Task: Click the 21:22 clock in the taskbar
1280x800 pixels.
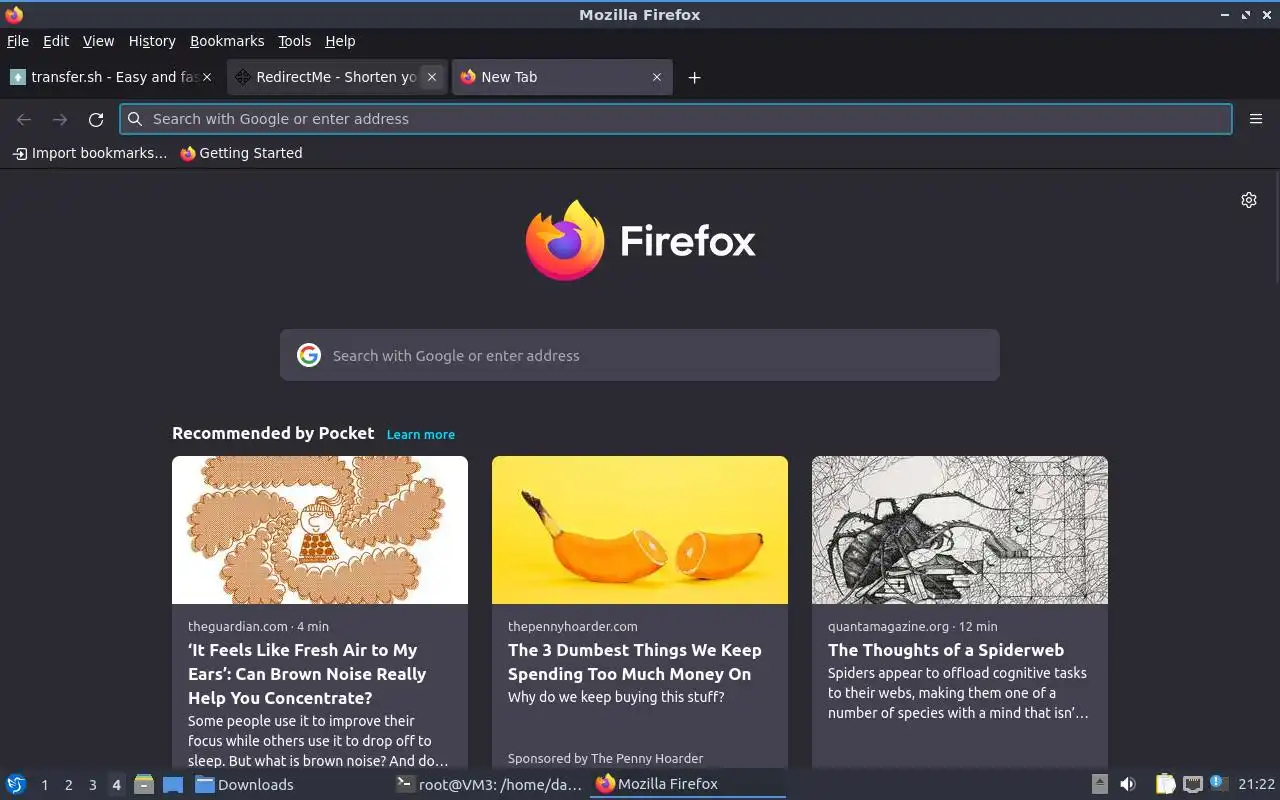Action: (1256, 785)
